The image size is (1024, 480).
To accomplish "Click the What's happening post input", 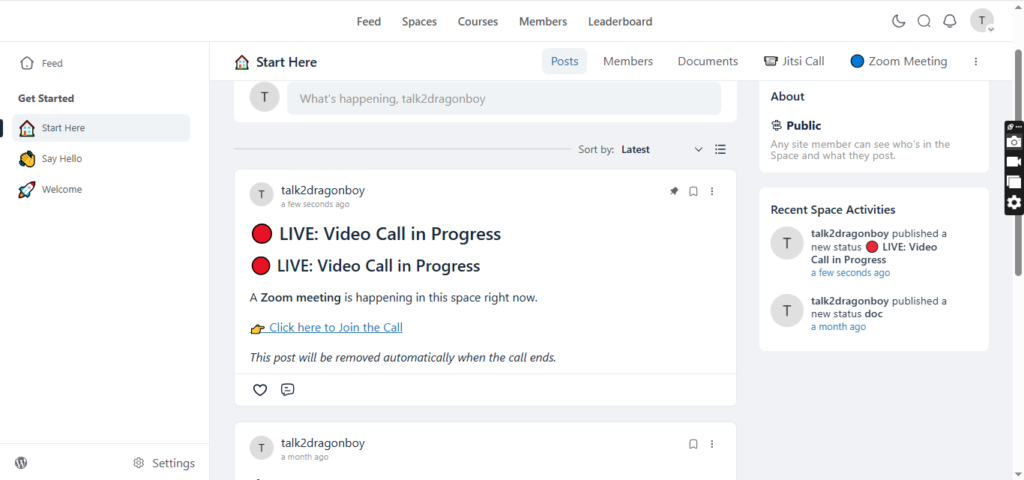I will [504, 99].
